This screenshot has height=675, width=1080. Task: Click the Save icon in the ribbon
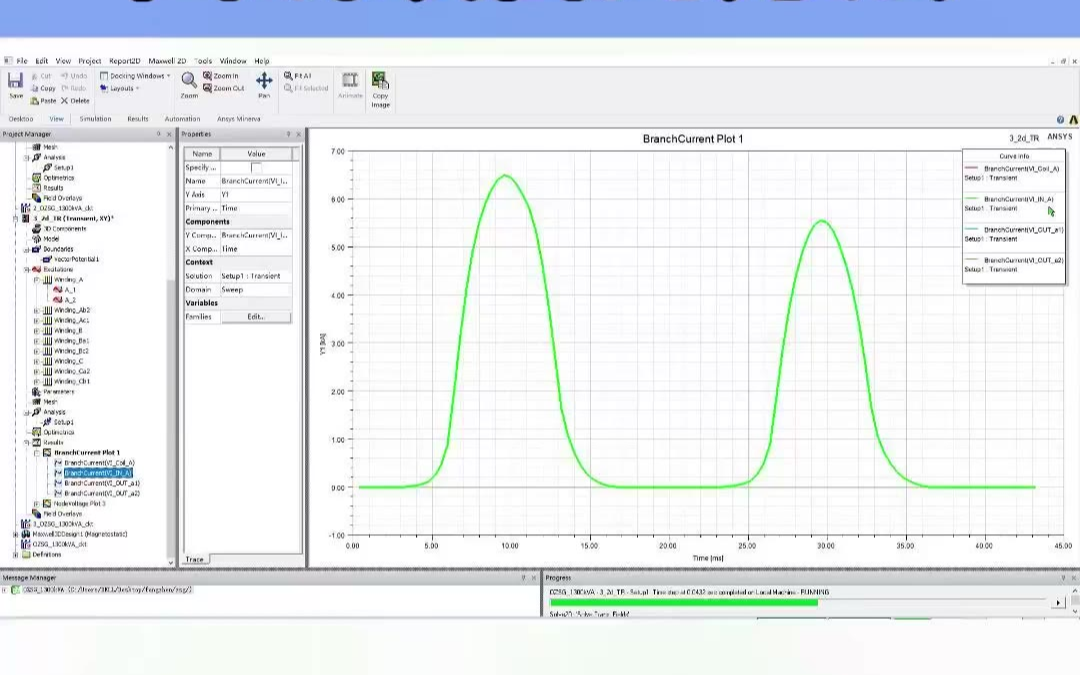tap(15, 84)
